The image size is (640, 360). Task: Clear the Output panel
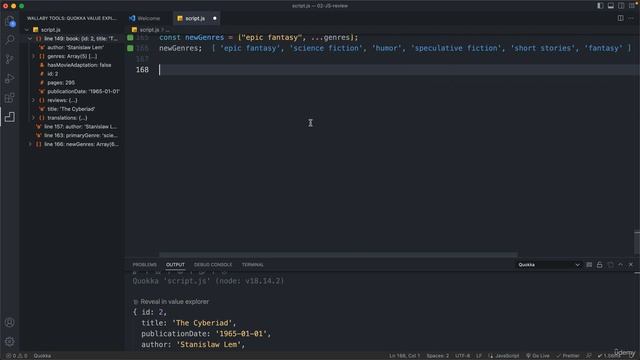coord(589,265)
